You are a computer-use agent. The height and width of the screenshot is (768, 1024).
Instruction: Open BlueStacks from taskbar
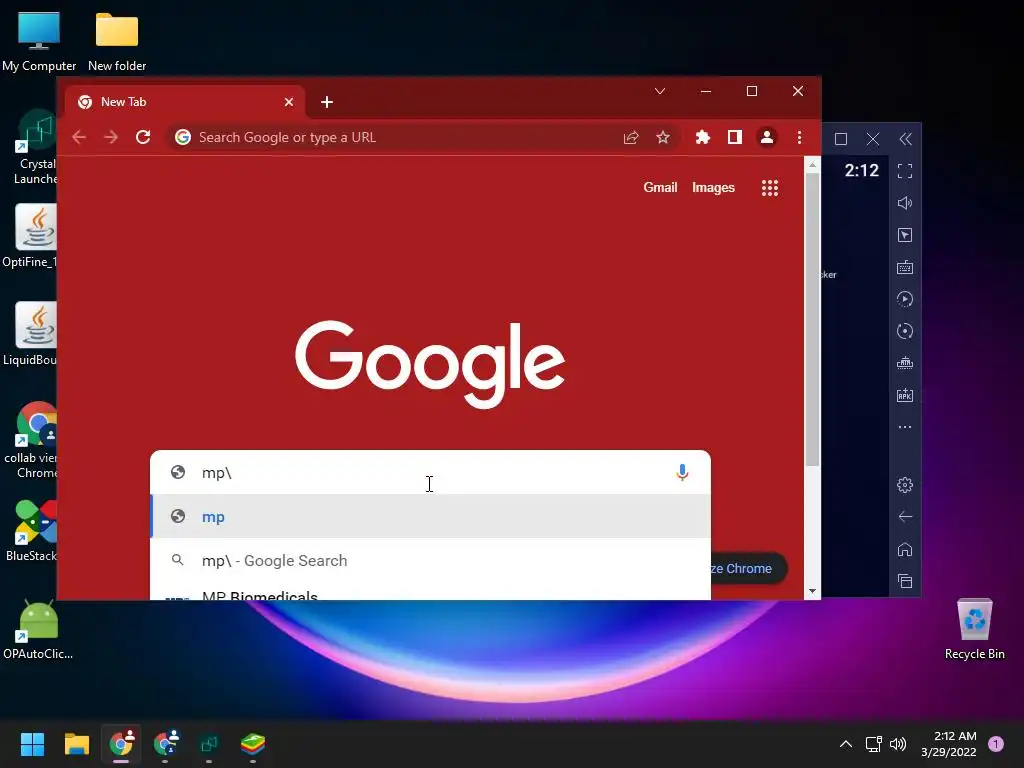click(253, 744)
